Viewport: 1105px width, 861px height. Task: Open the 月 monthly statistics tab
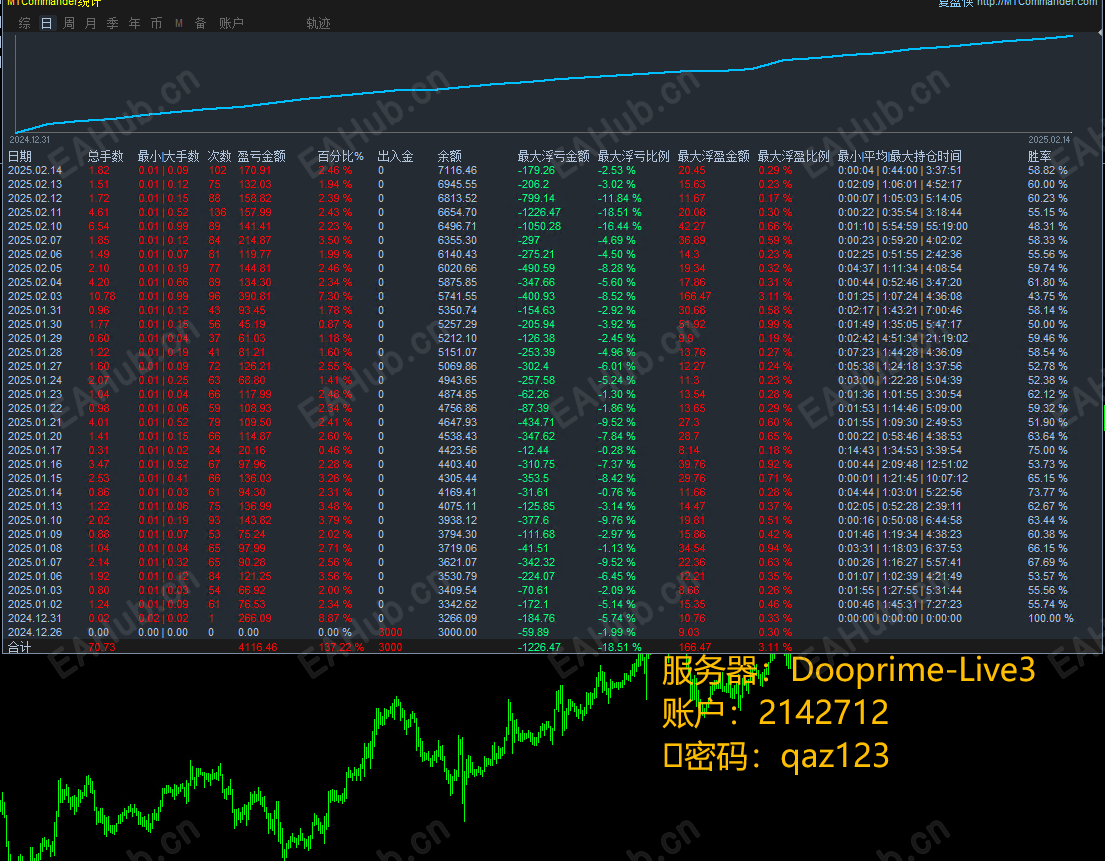click(90, 23)
